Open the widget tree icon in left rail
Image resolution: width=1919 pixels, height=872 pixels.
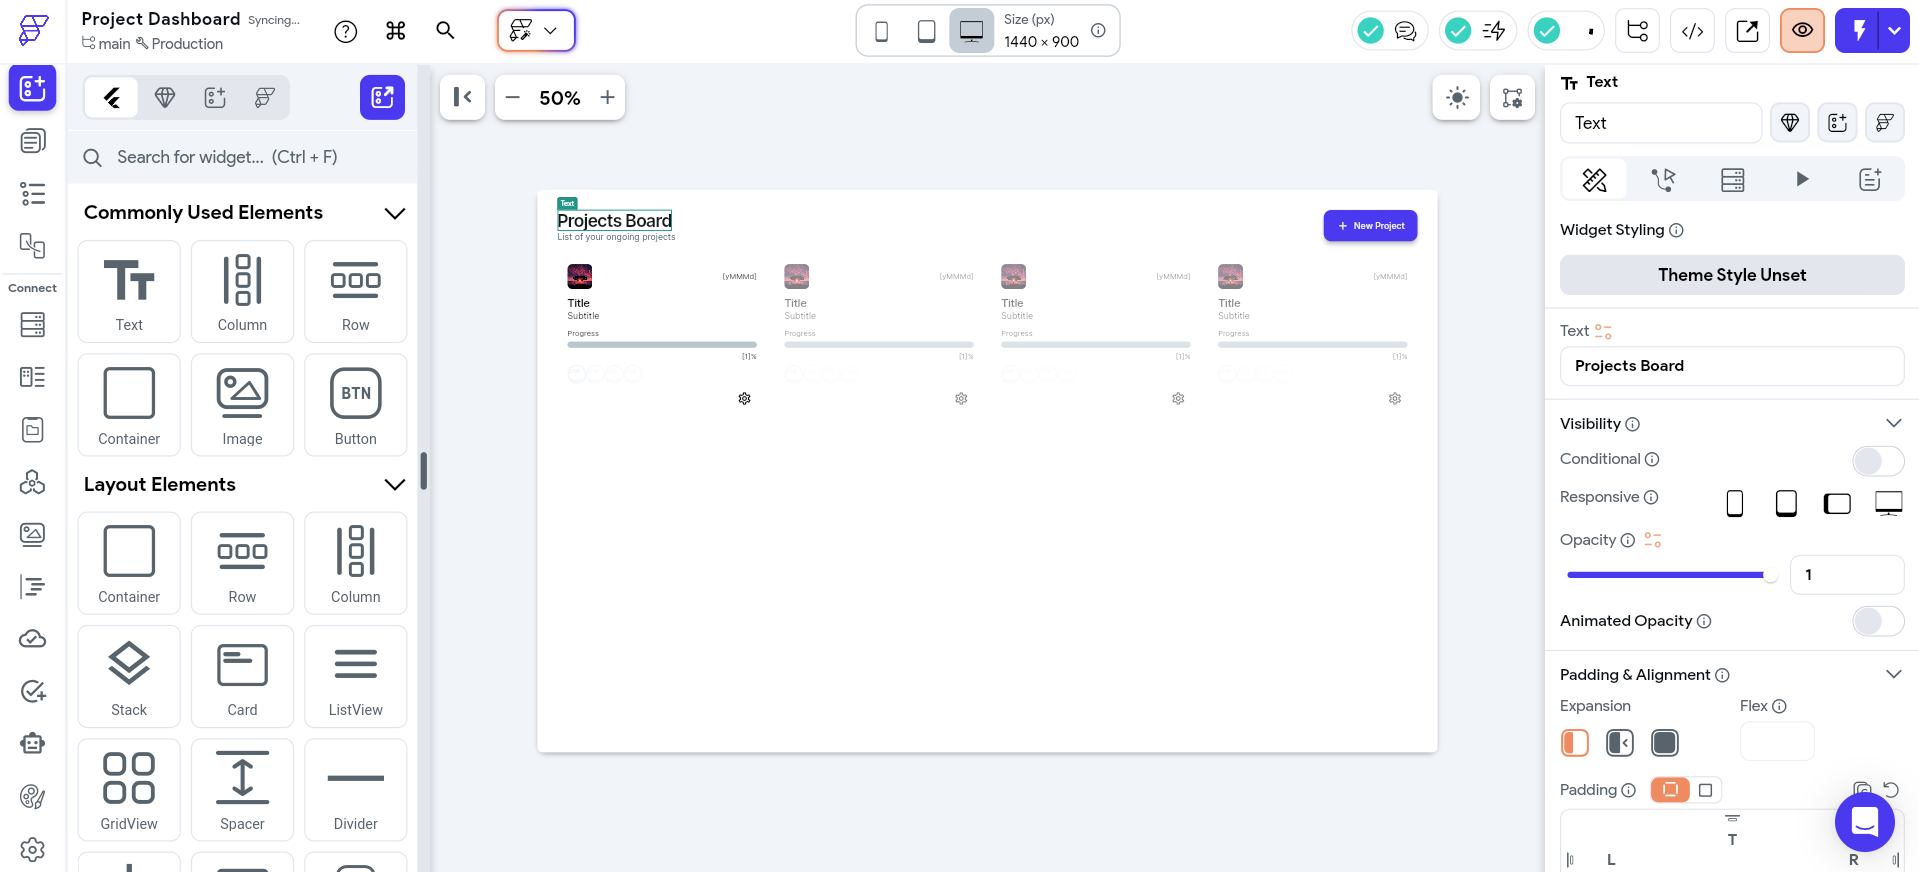pyautogui.click(x=32, y=193)
